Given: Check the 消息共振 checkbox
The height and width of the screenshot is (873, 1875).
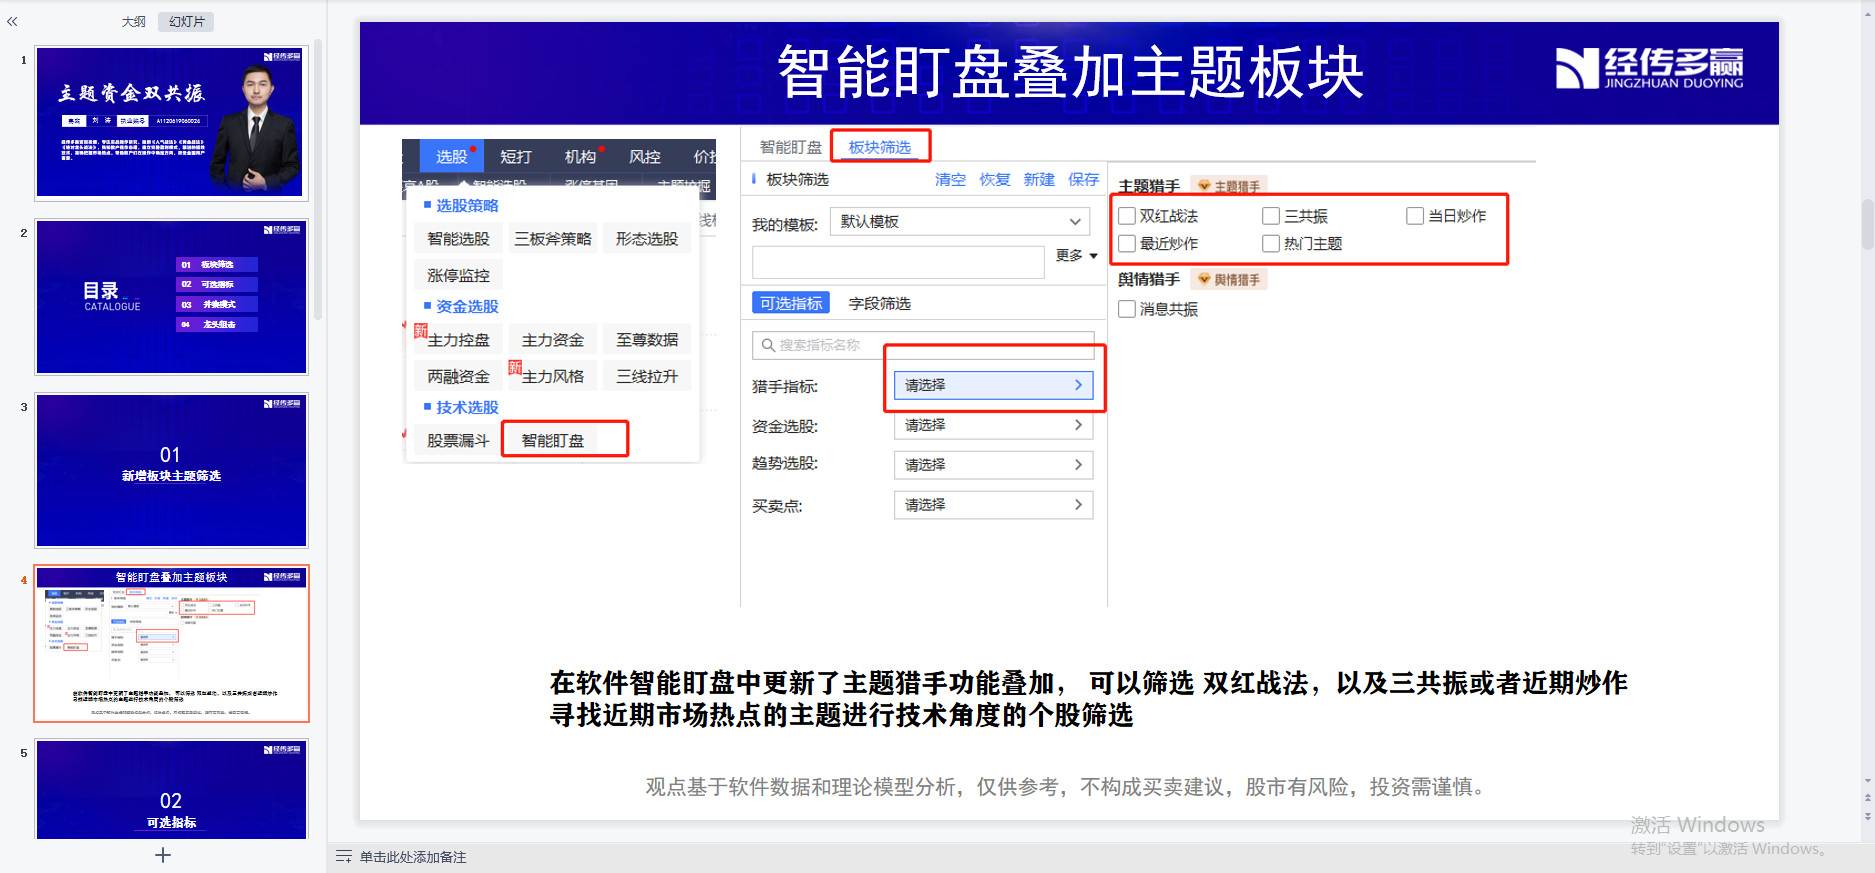Looking at the screenshot, I should pos(1127,309).
